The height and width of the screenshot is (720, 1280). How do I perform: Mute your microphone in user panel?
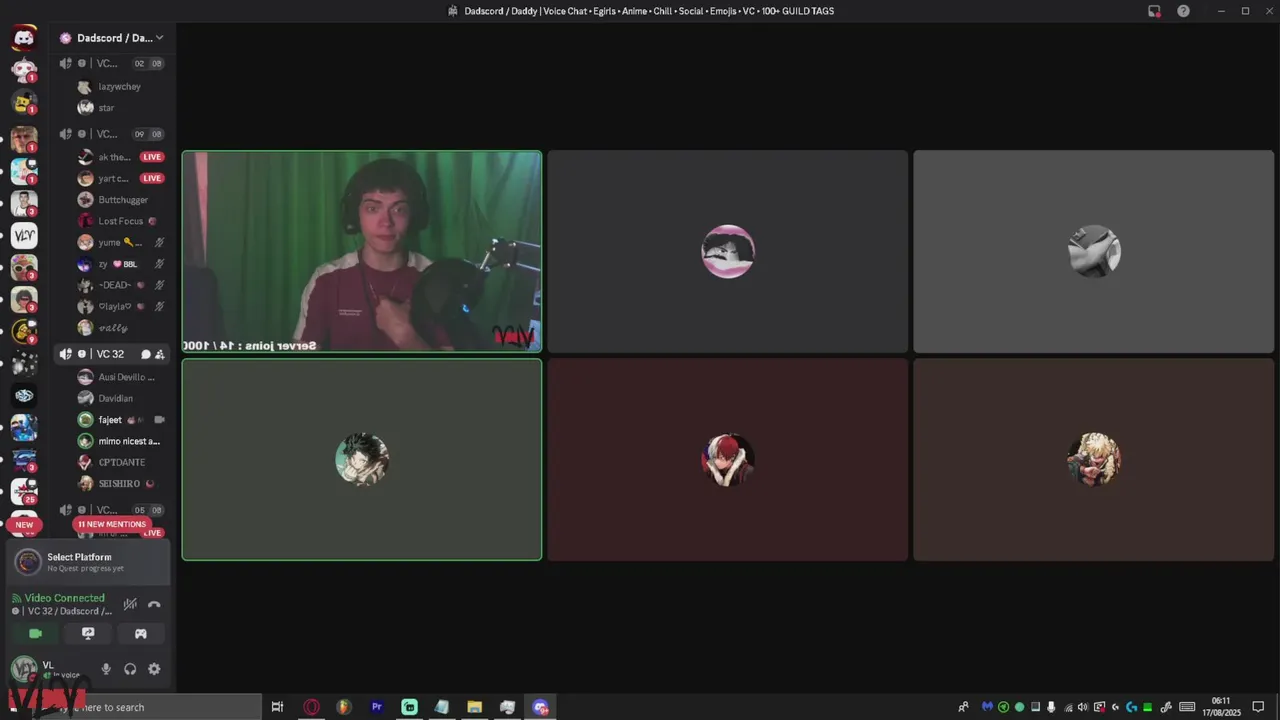pos(106,669)
